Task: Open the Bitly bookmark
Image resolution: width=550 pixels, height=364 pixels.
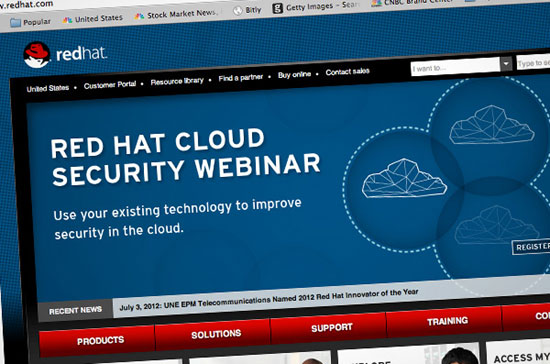Action: tap(248, 10)
